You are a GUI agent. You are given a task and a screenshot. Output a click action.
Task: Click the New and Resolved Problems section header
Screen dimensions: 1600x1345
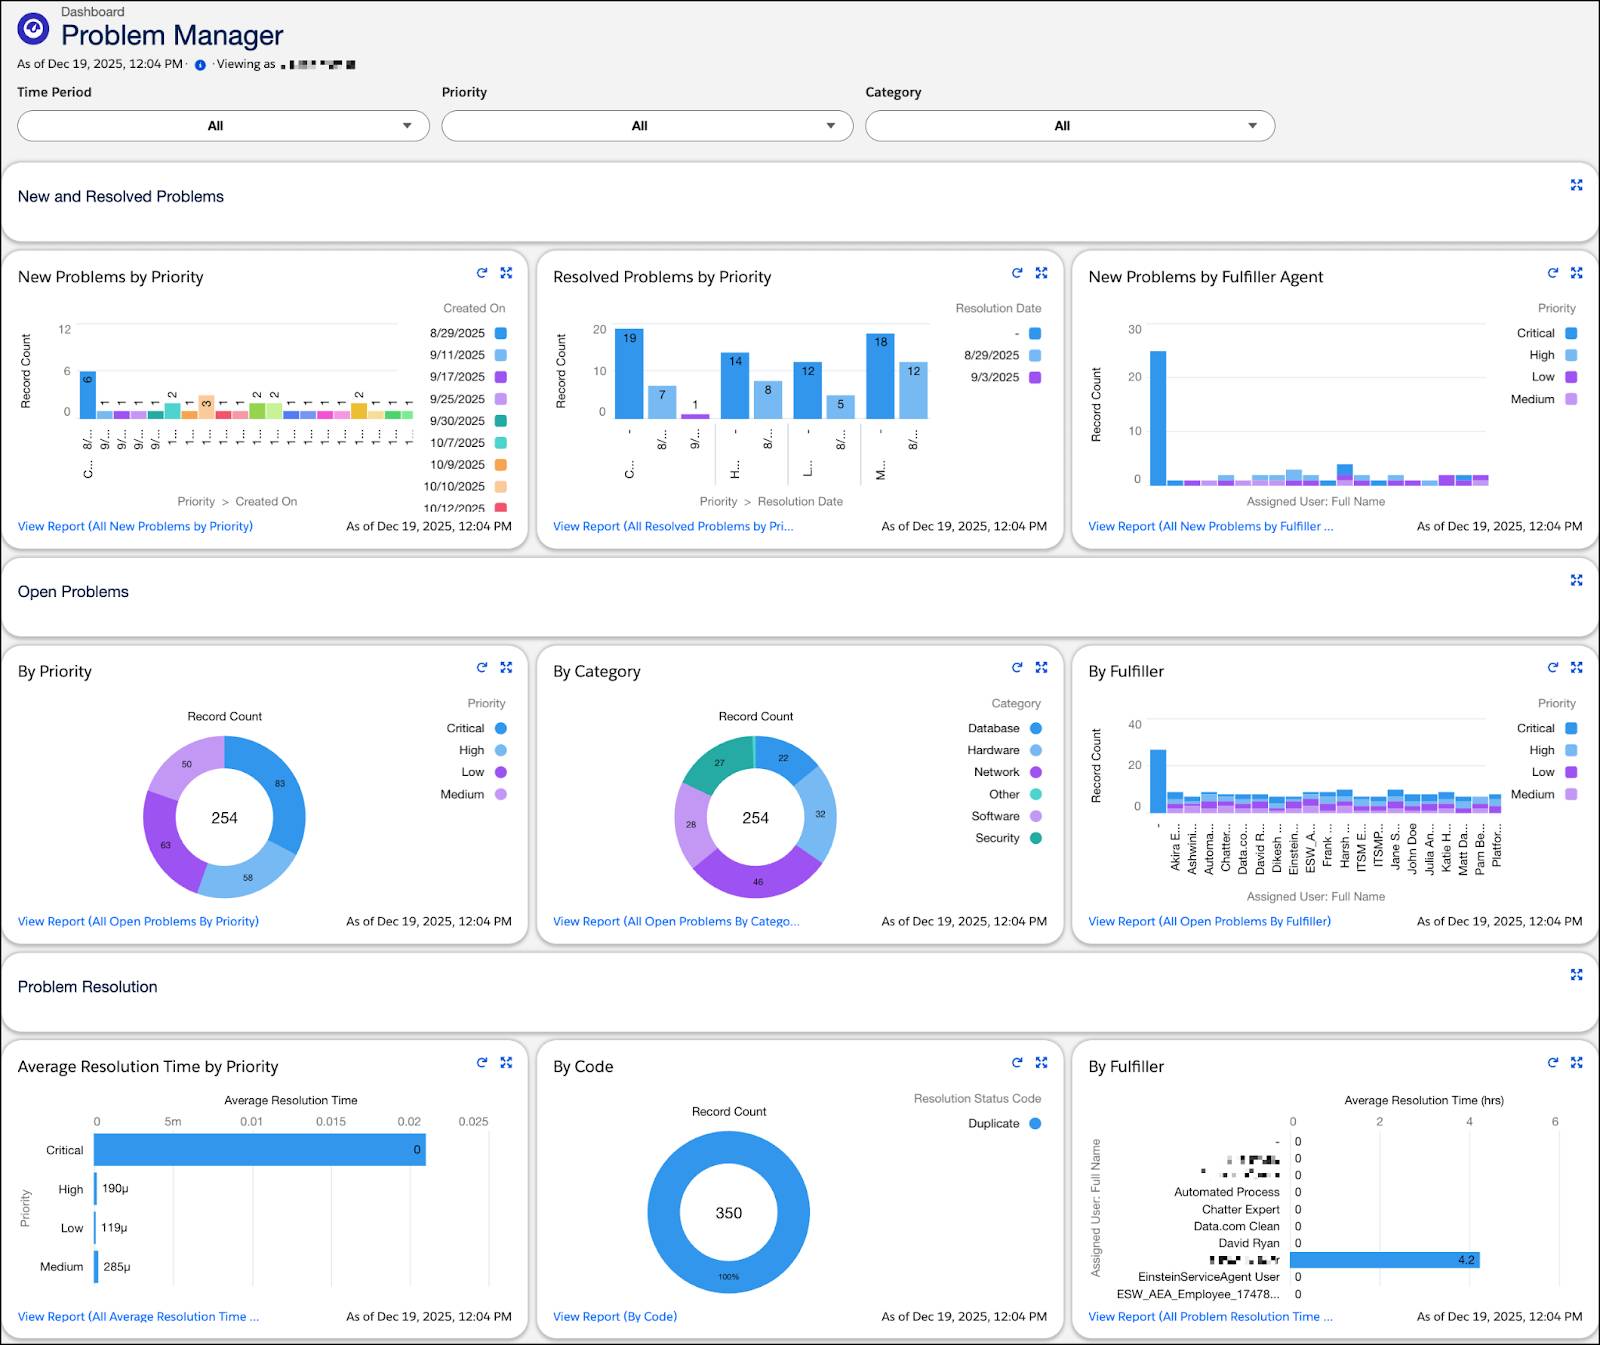119,196
